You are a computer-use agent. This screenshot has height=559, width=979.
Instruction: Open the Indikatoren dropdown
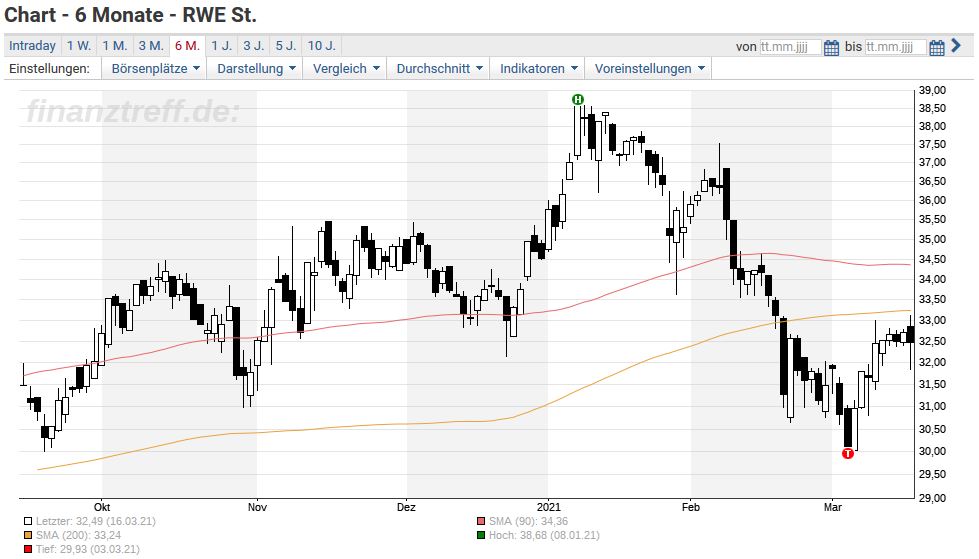coord(538,69)
